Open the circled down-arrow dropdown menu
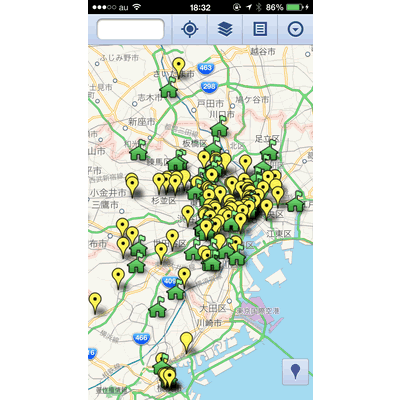 pyautogui.click(x=295, y=29)
